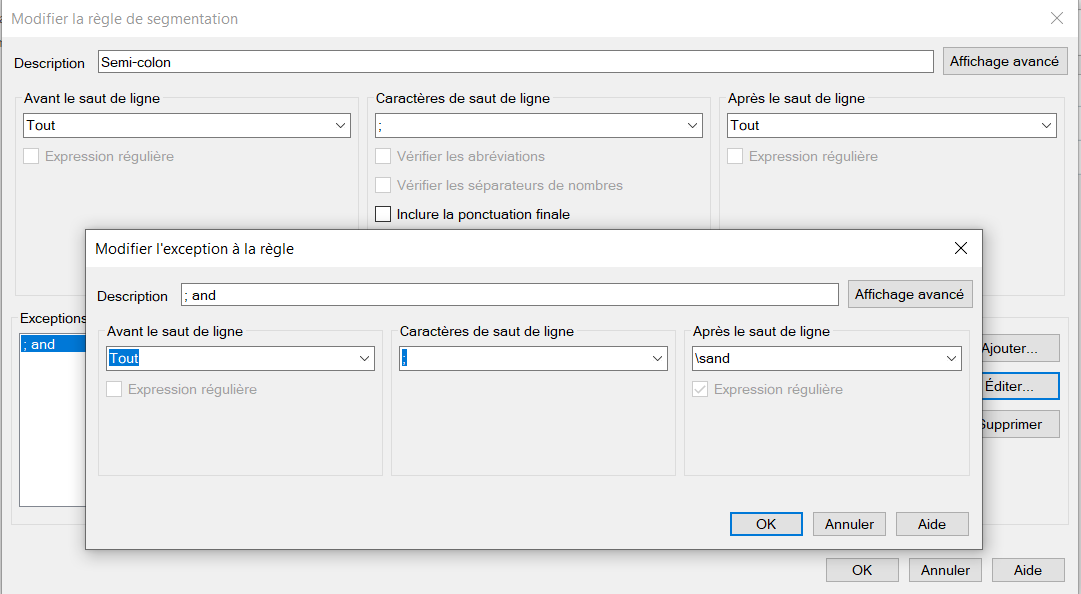Click Affichage avancé for the segmentation rule
This screenshot has height=594, width=1081.
coord(1004,61)
